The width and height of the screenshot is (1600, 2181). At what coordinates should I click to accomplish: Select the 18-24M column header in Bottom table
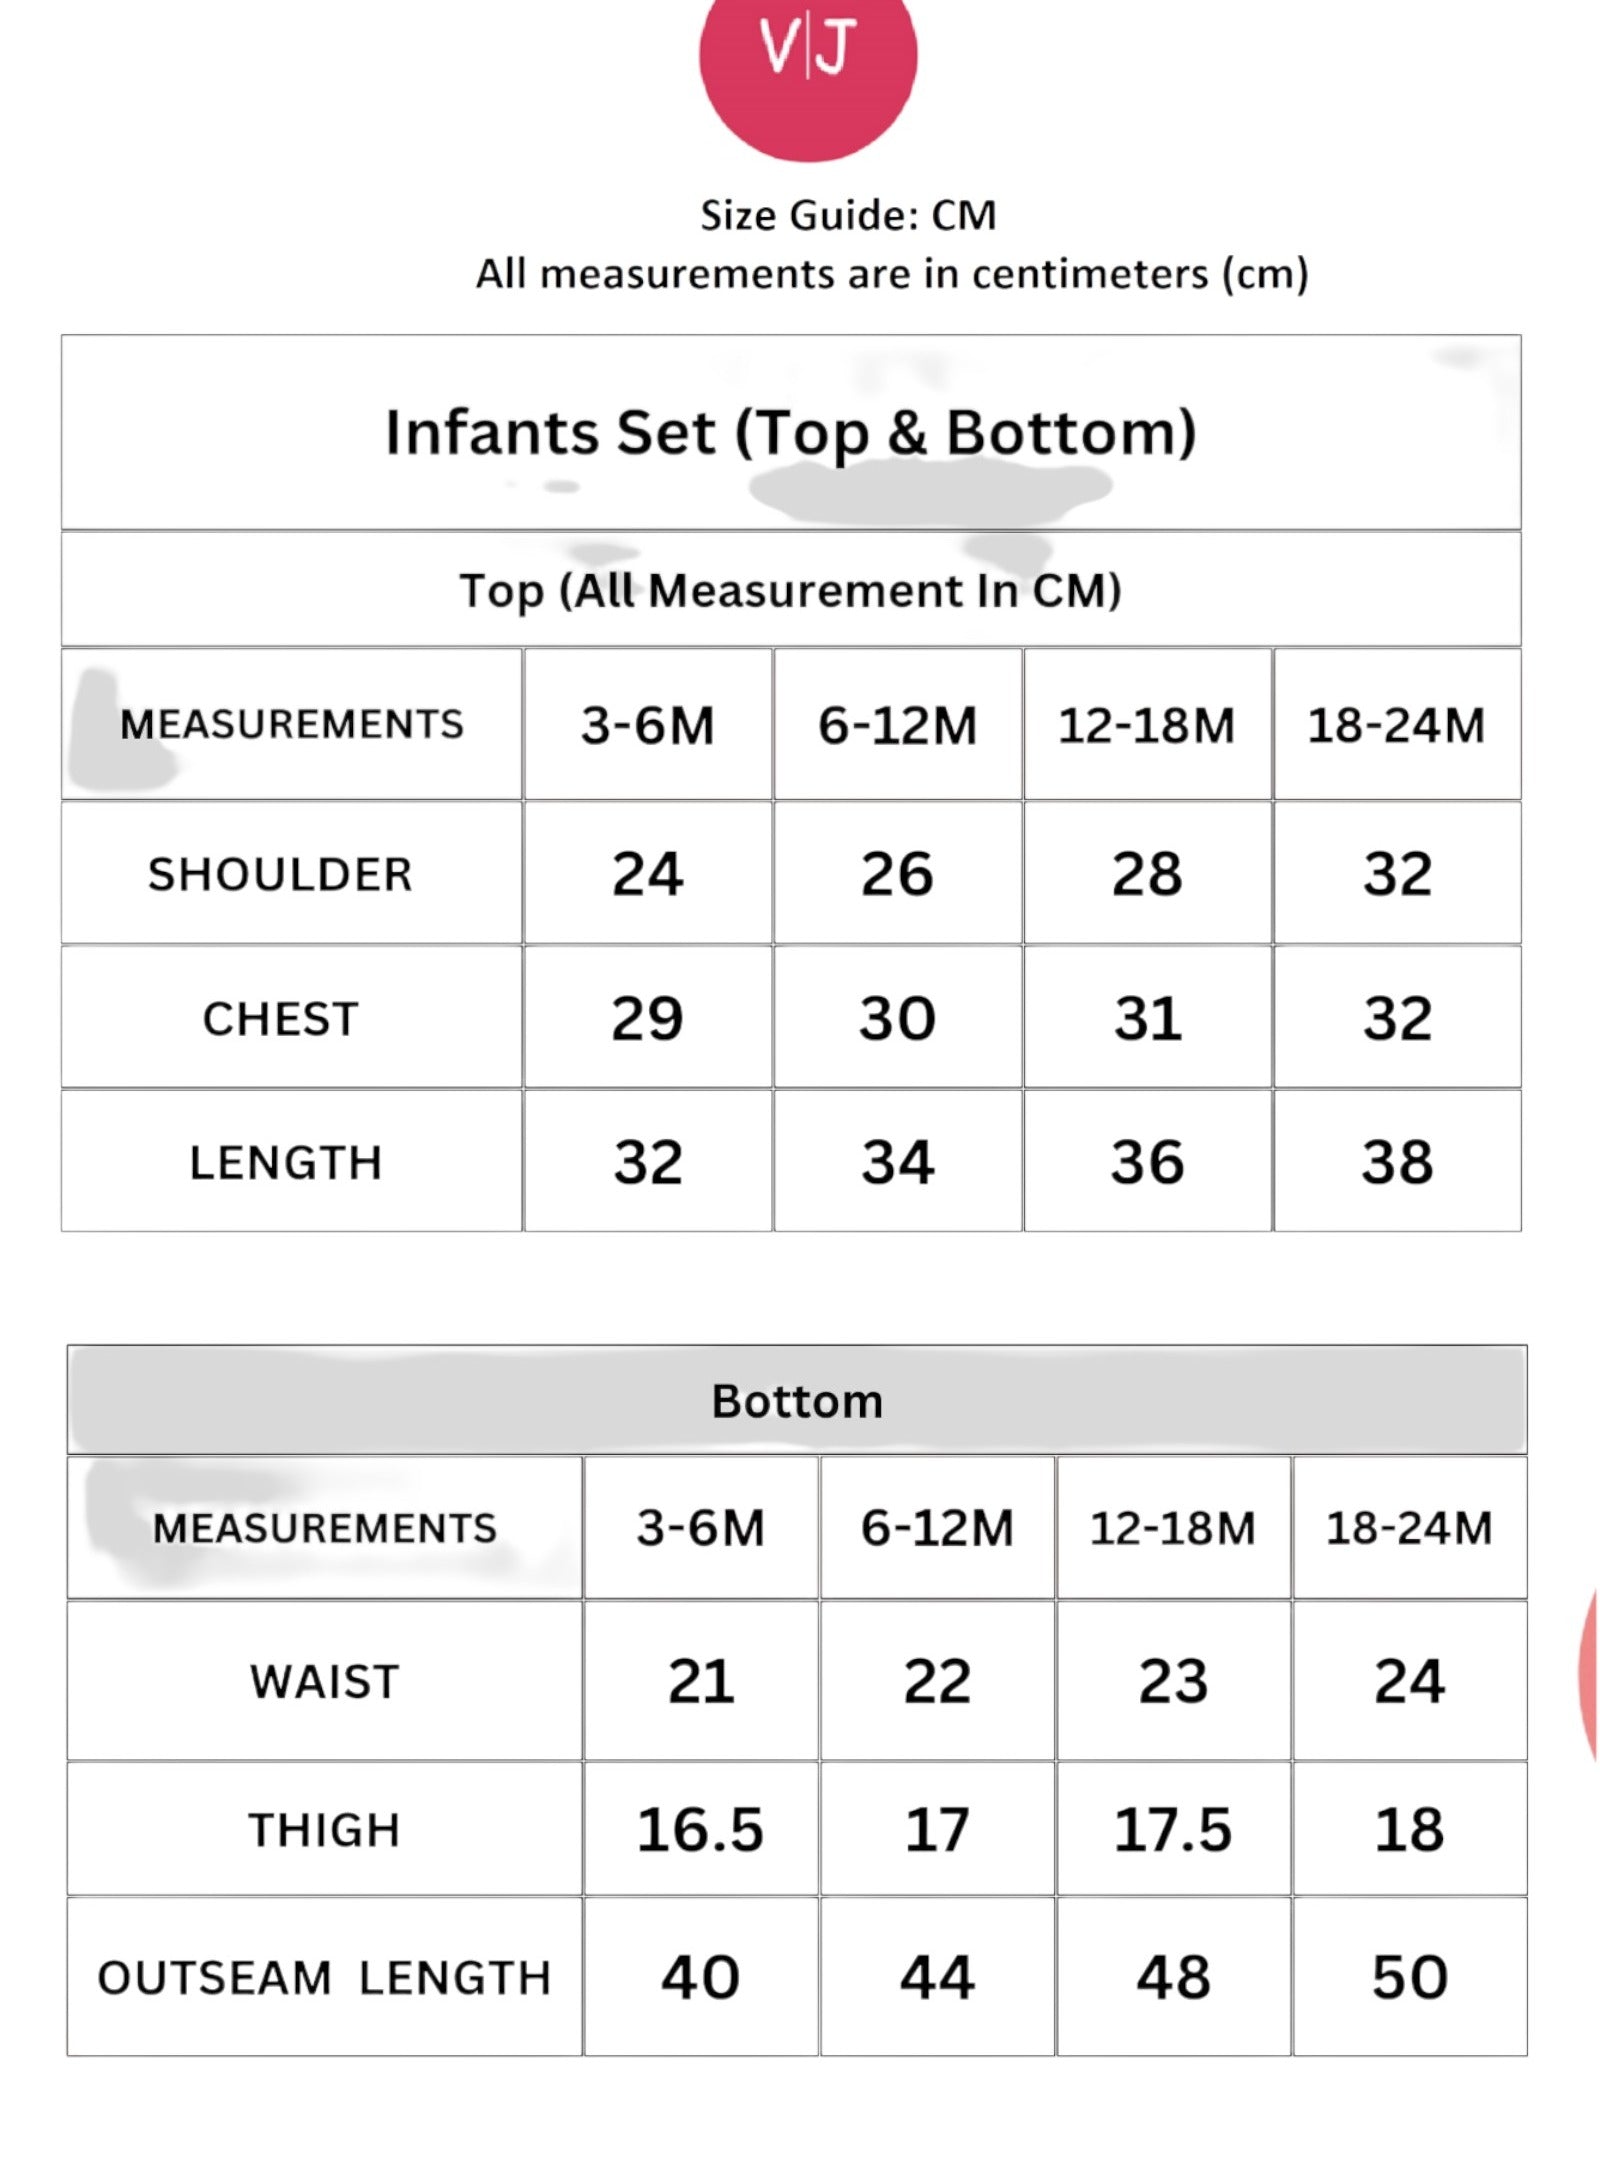coord(1409,1528)
